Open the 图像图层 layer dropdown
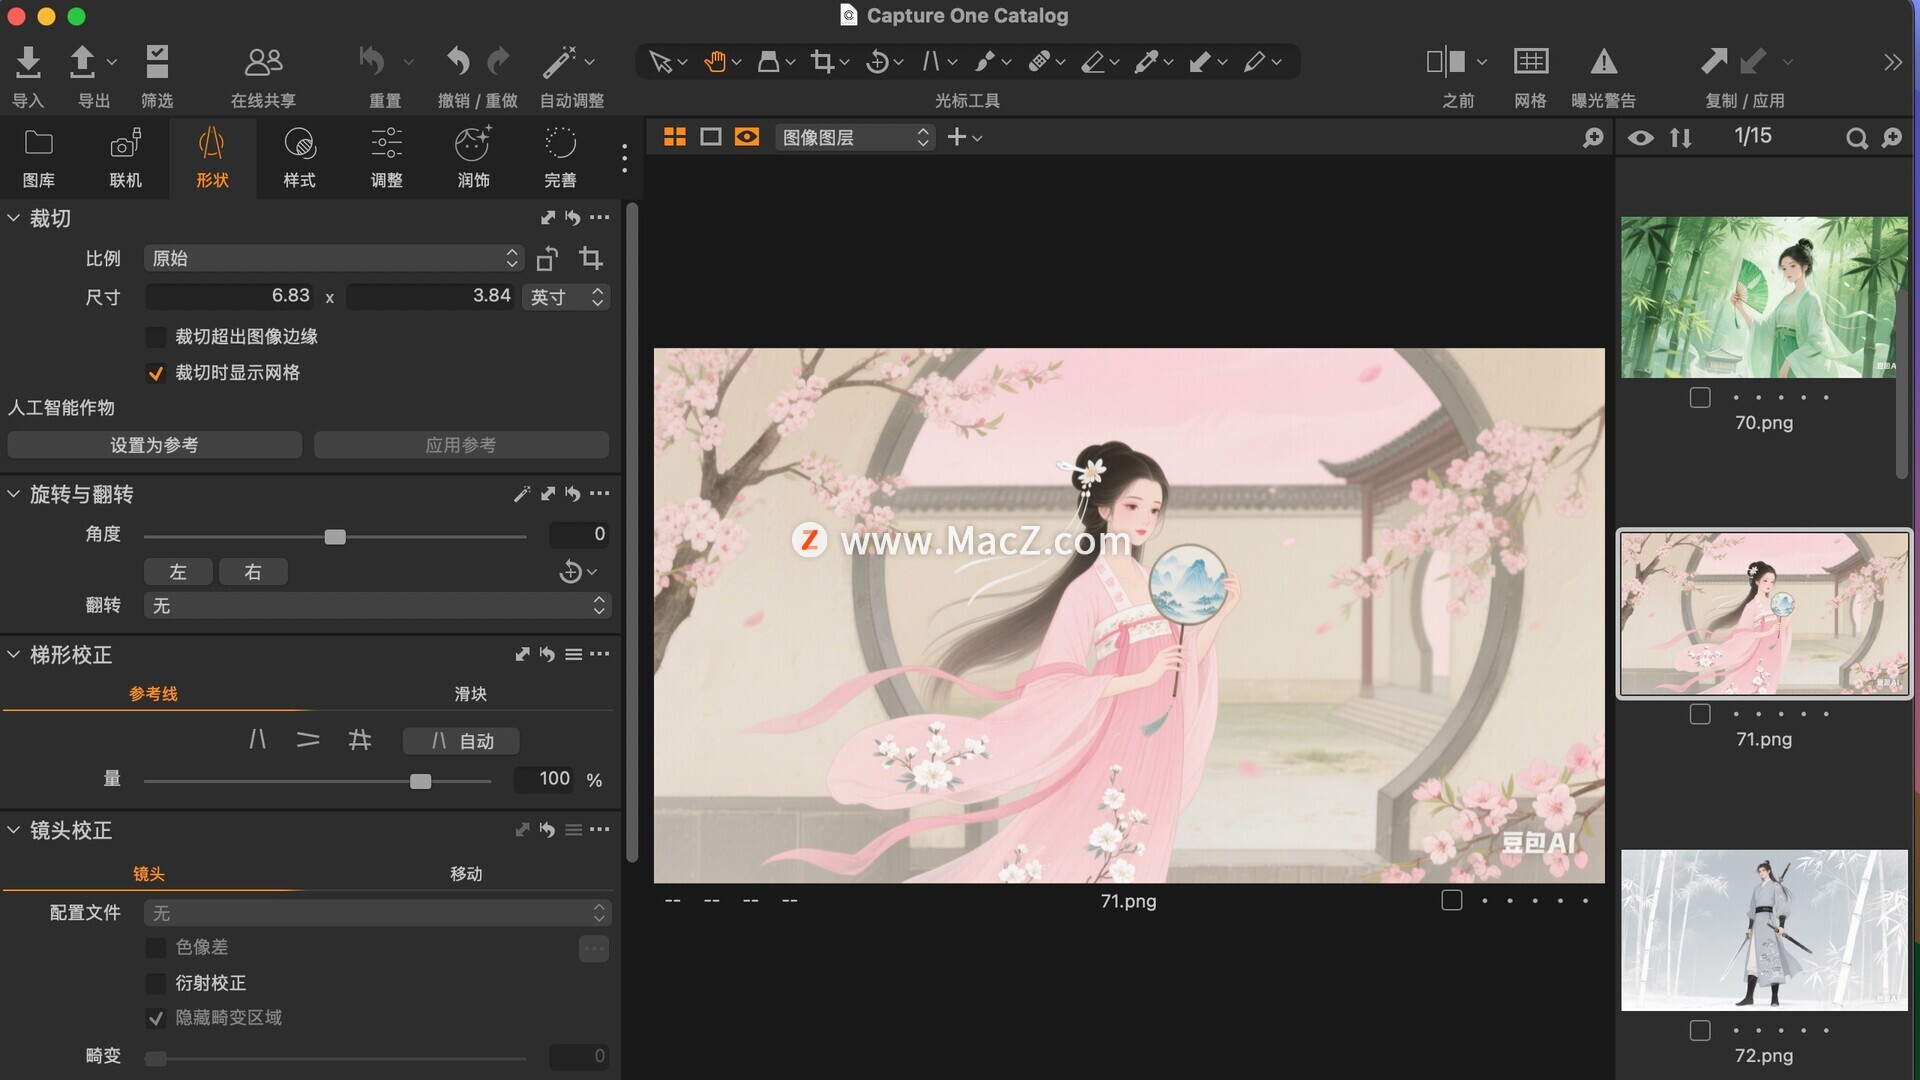1920x1080 pixels. (x=855, y=137)
